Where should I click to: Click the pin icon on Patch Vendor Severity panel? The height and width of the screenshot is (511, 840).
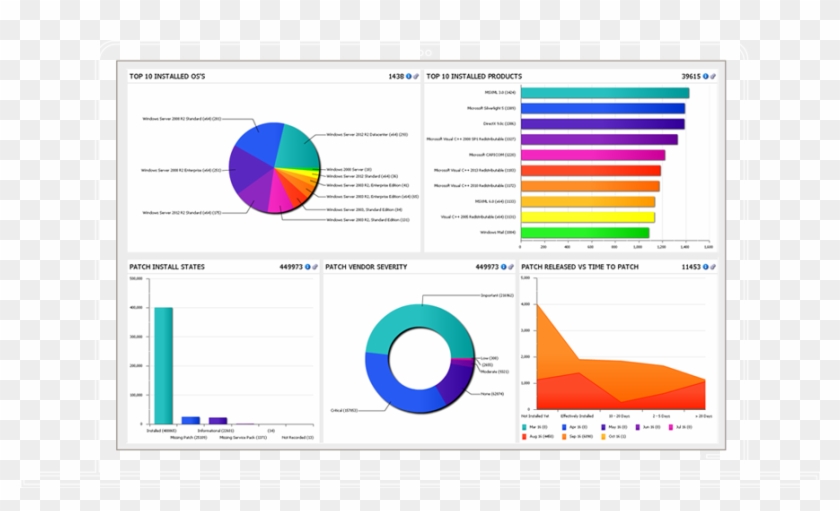tap(511, 267)
